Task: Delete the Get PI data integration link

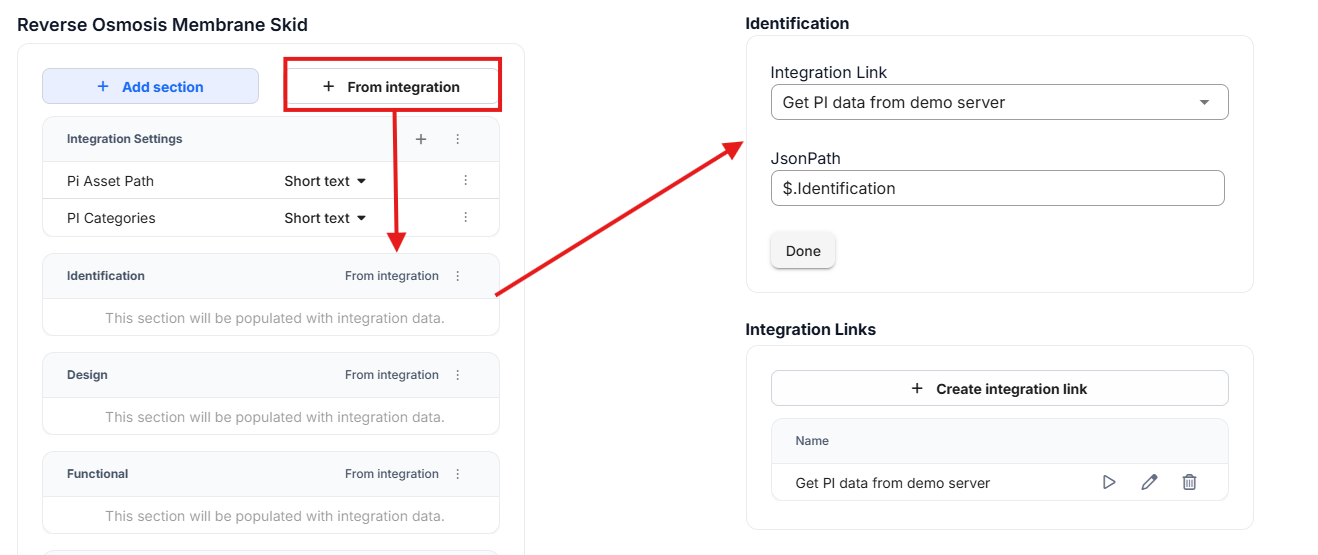Action: pos(1189,482)
